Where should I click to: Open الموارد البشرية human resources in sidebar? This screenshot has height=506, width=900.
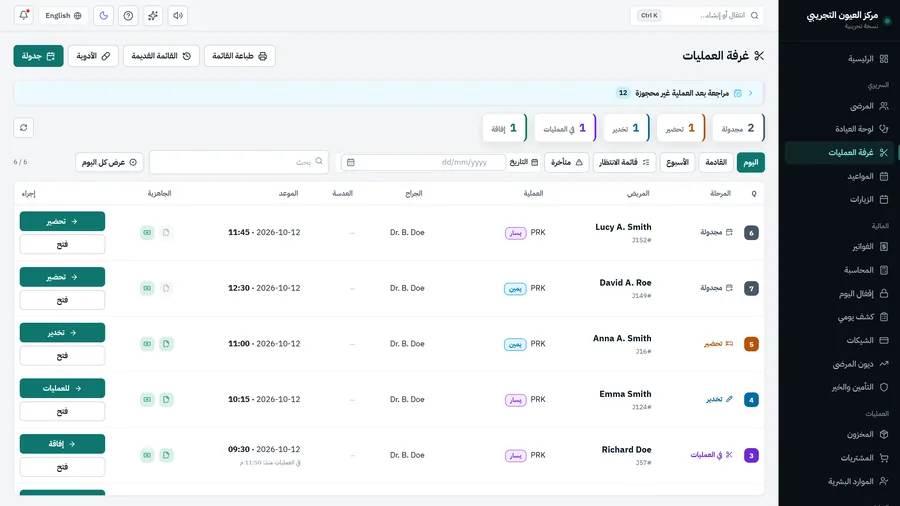839,481
